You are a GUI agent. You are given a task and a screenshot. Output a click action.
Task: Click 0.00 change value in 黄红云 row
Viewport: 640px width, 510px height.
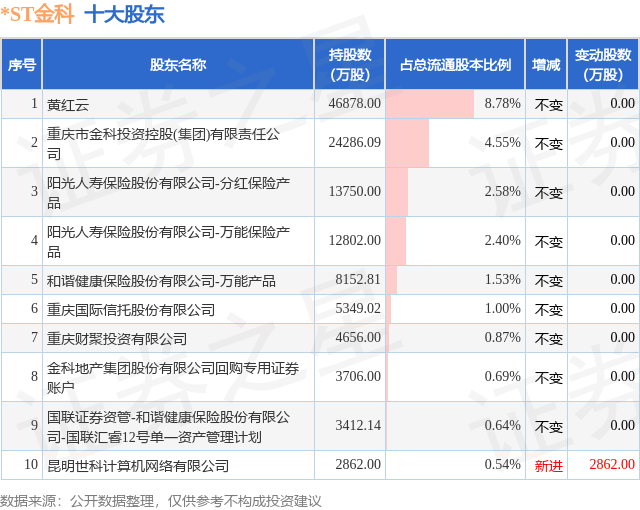(x=622, y=103)
